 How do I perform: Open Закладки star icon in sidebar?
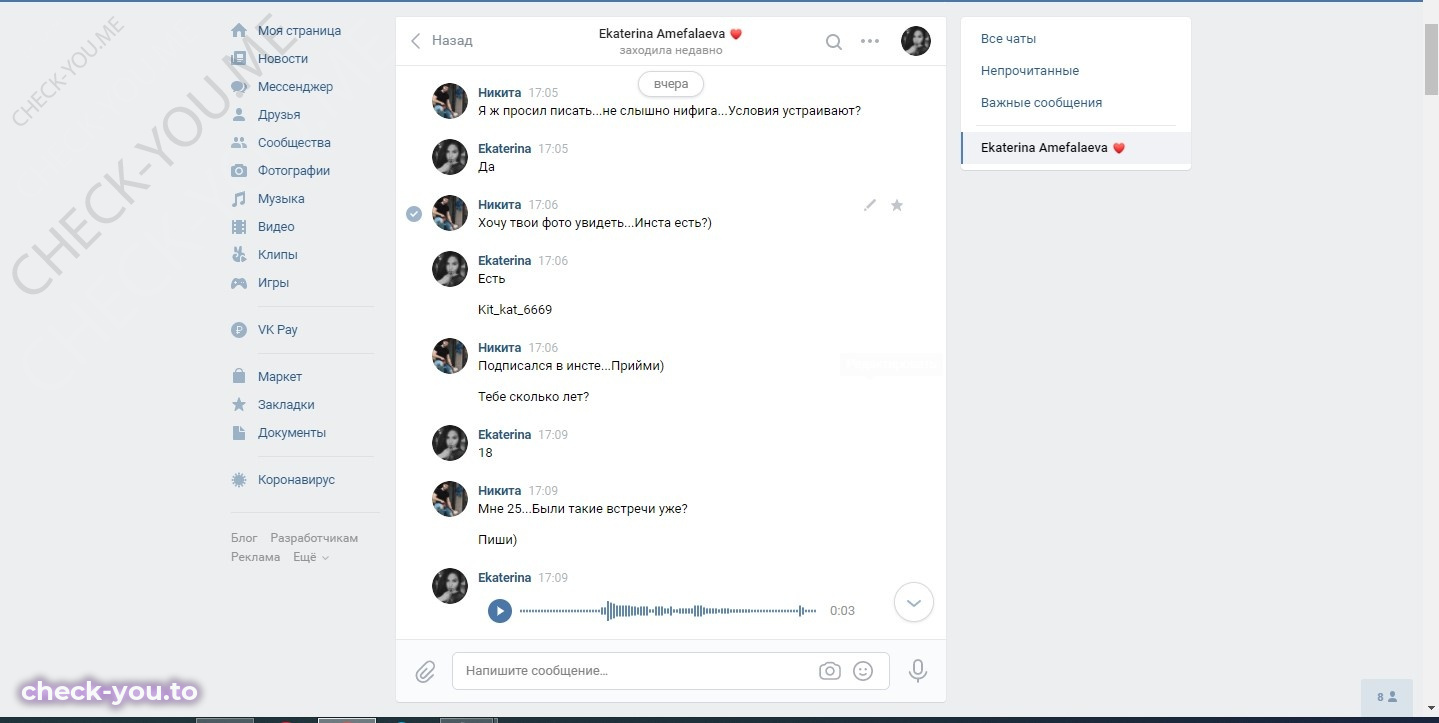[239, 405]
